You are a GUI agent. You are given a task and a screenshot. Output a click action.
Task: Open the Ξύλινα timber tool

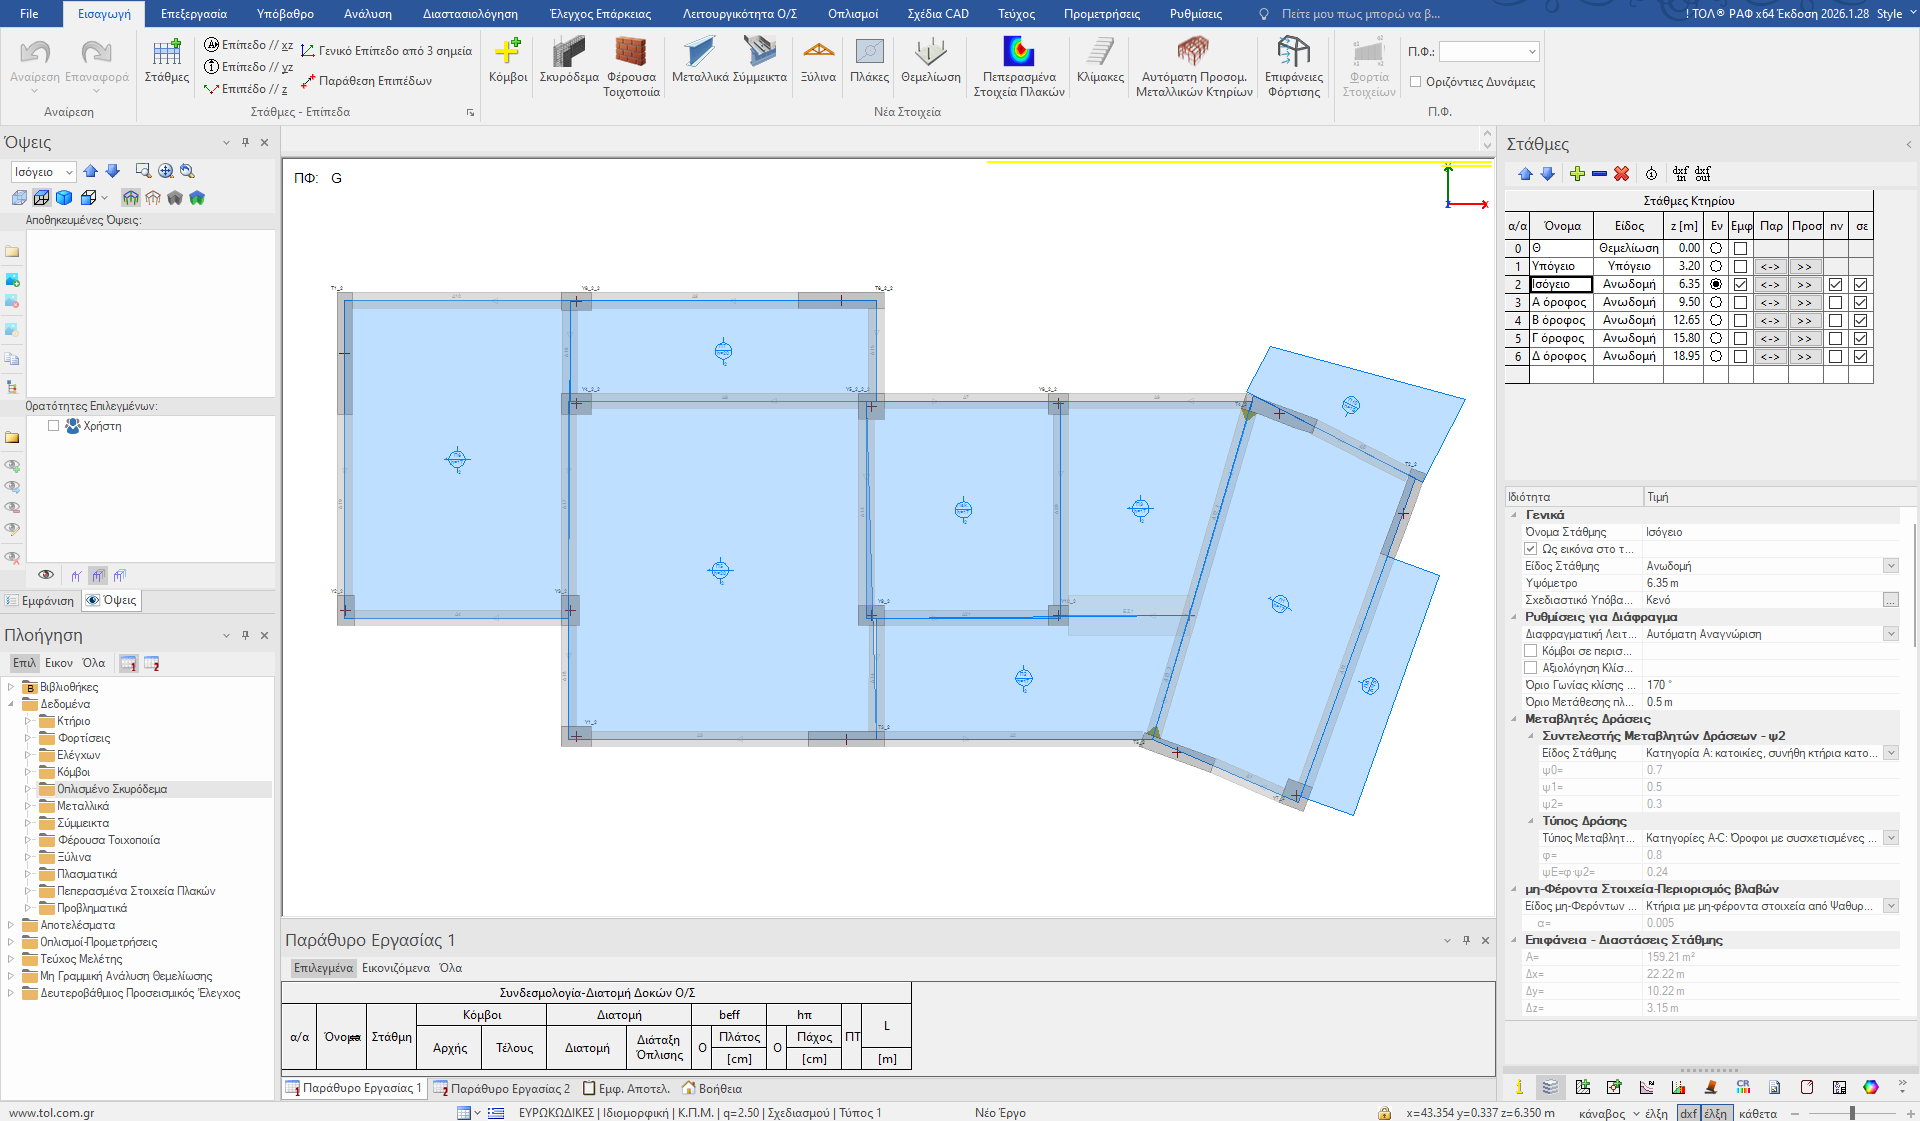click(x=818, y=61)
